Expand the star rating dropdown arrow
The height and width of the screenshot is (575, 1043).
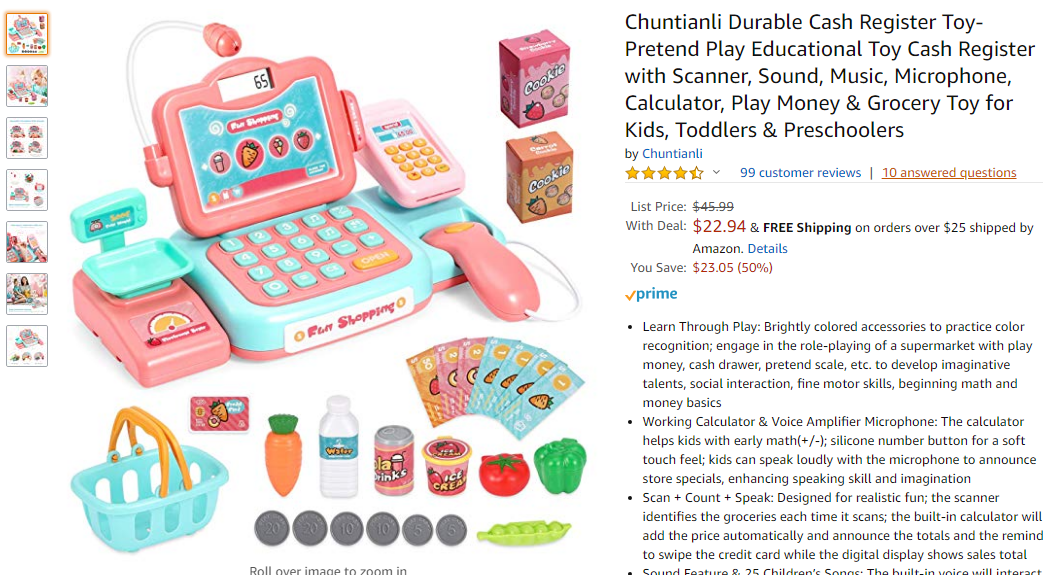[x=716, y=172]
